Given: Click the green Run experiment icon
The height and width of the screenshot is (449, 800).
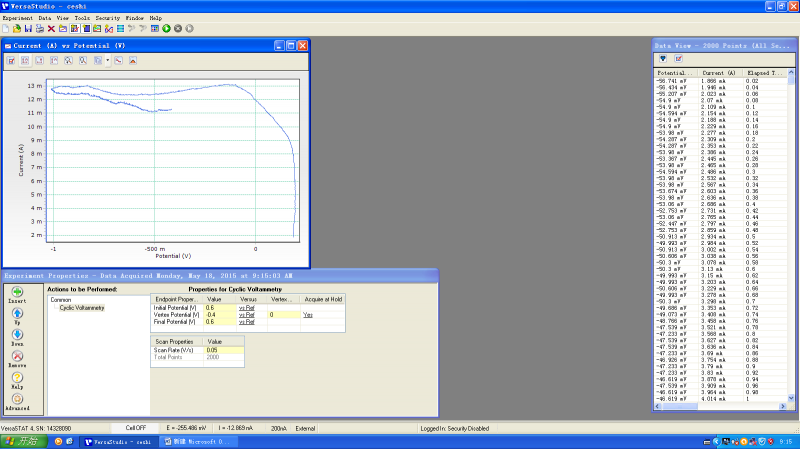Looking at the screenshot, I should coord(166,28).
